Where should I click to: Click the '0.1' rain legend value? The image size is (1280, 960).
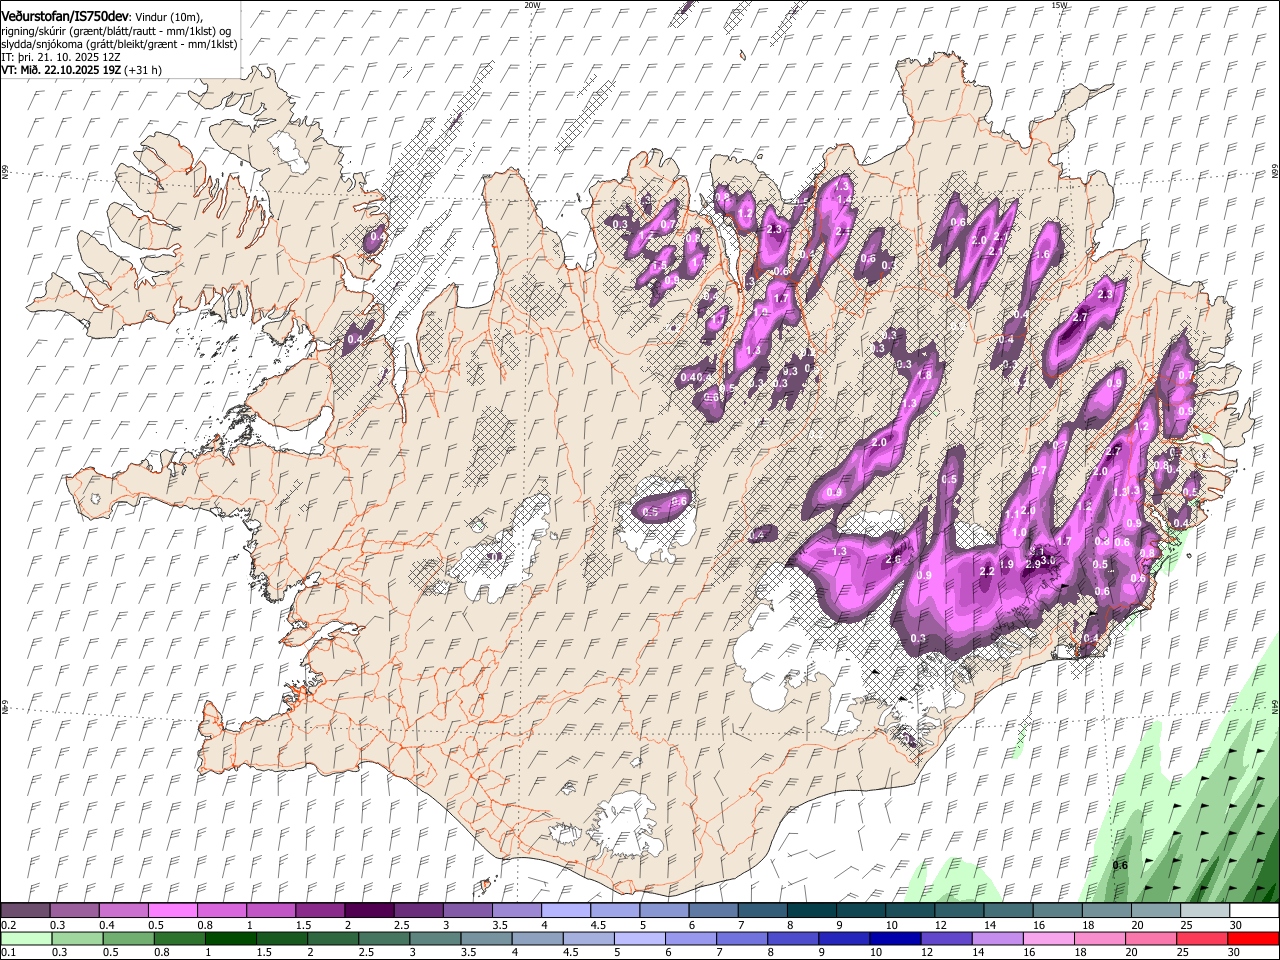pos(7,952)
